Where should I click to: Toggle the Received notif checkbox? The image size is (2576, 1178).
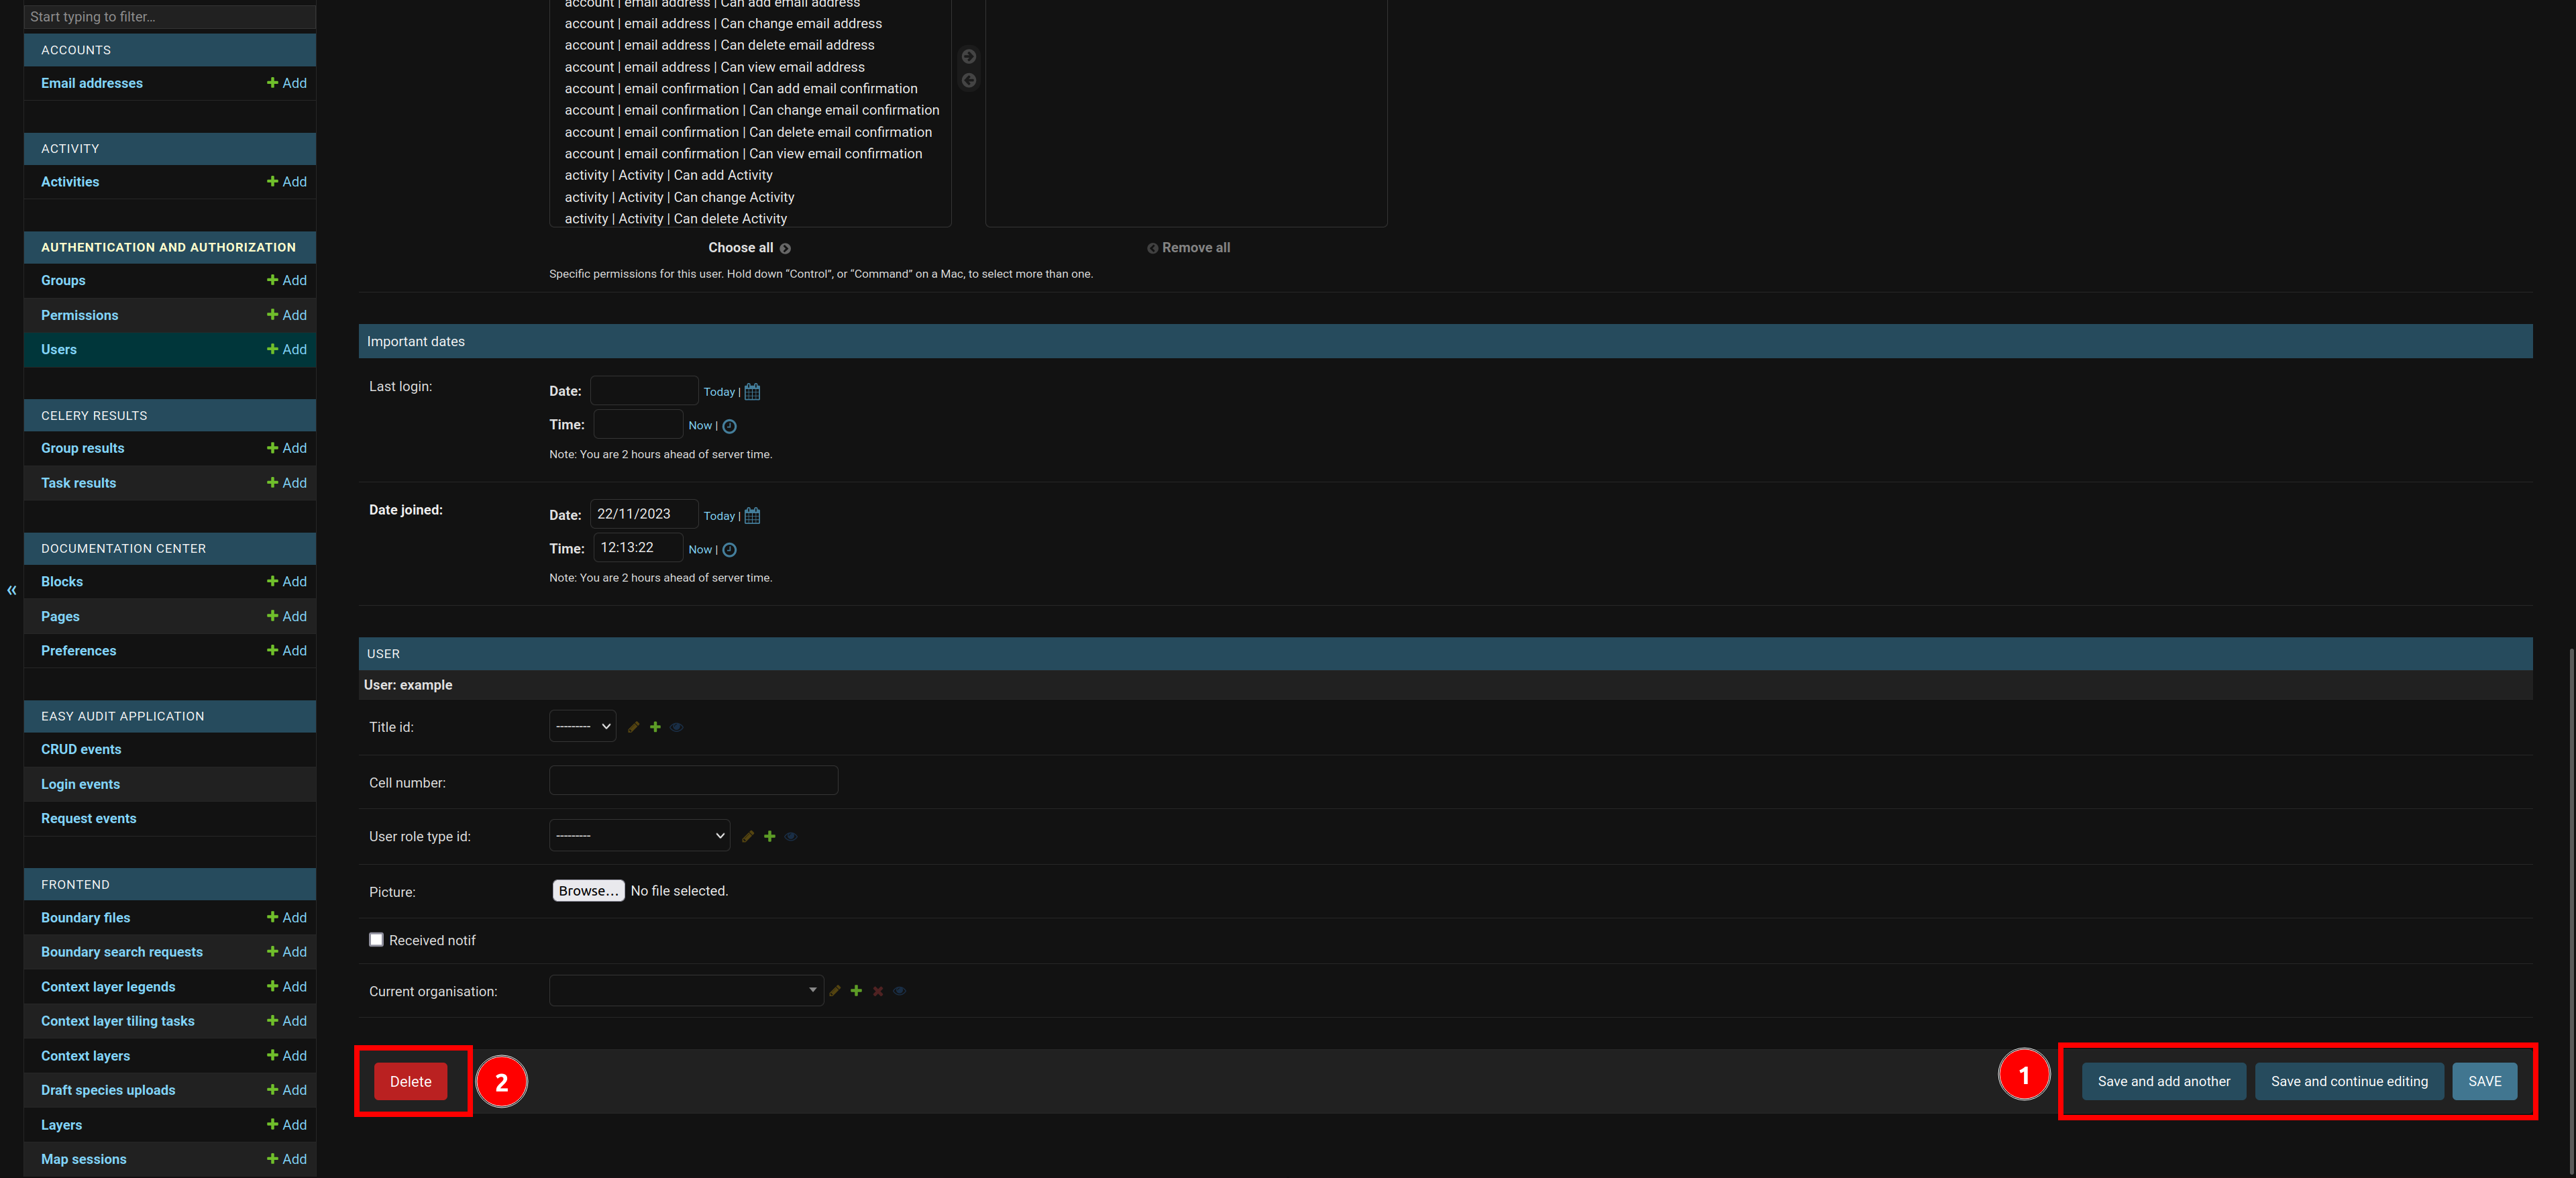click(x=374, y=938)
